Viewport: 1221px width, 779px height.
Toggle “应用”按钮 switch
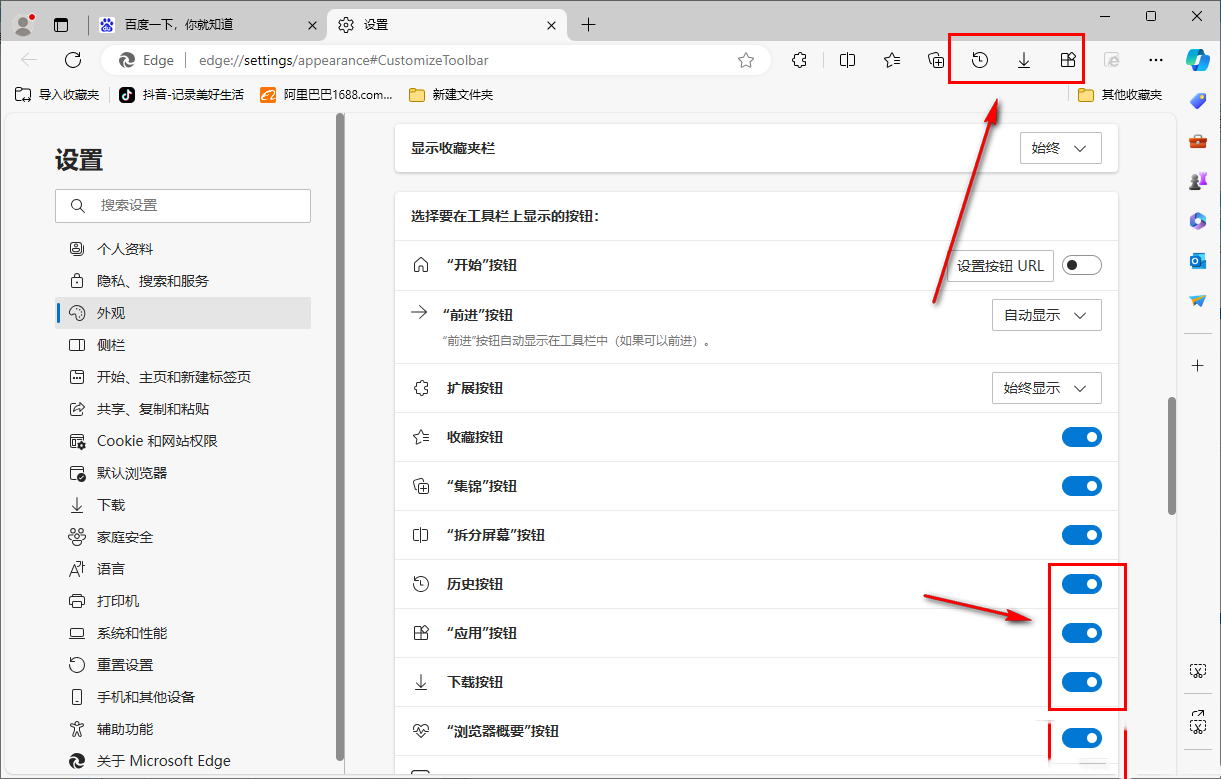tap(1081, 633)
